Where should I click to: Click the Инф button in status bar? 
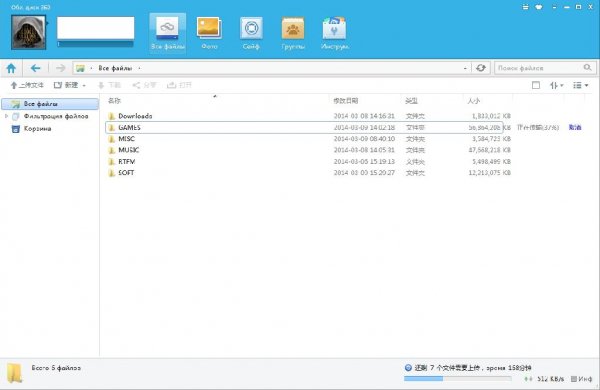click(x=582, y=379)
